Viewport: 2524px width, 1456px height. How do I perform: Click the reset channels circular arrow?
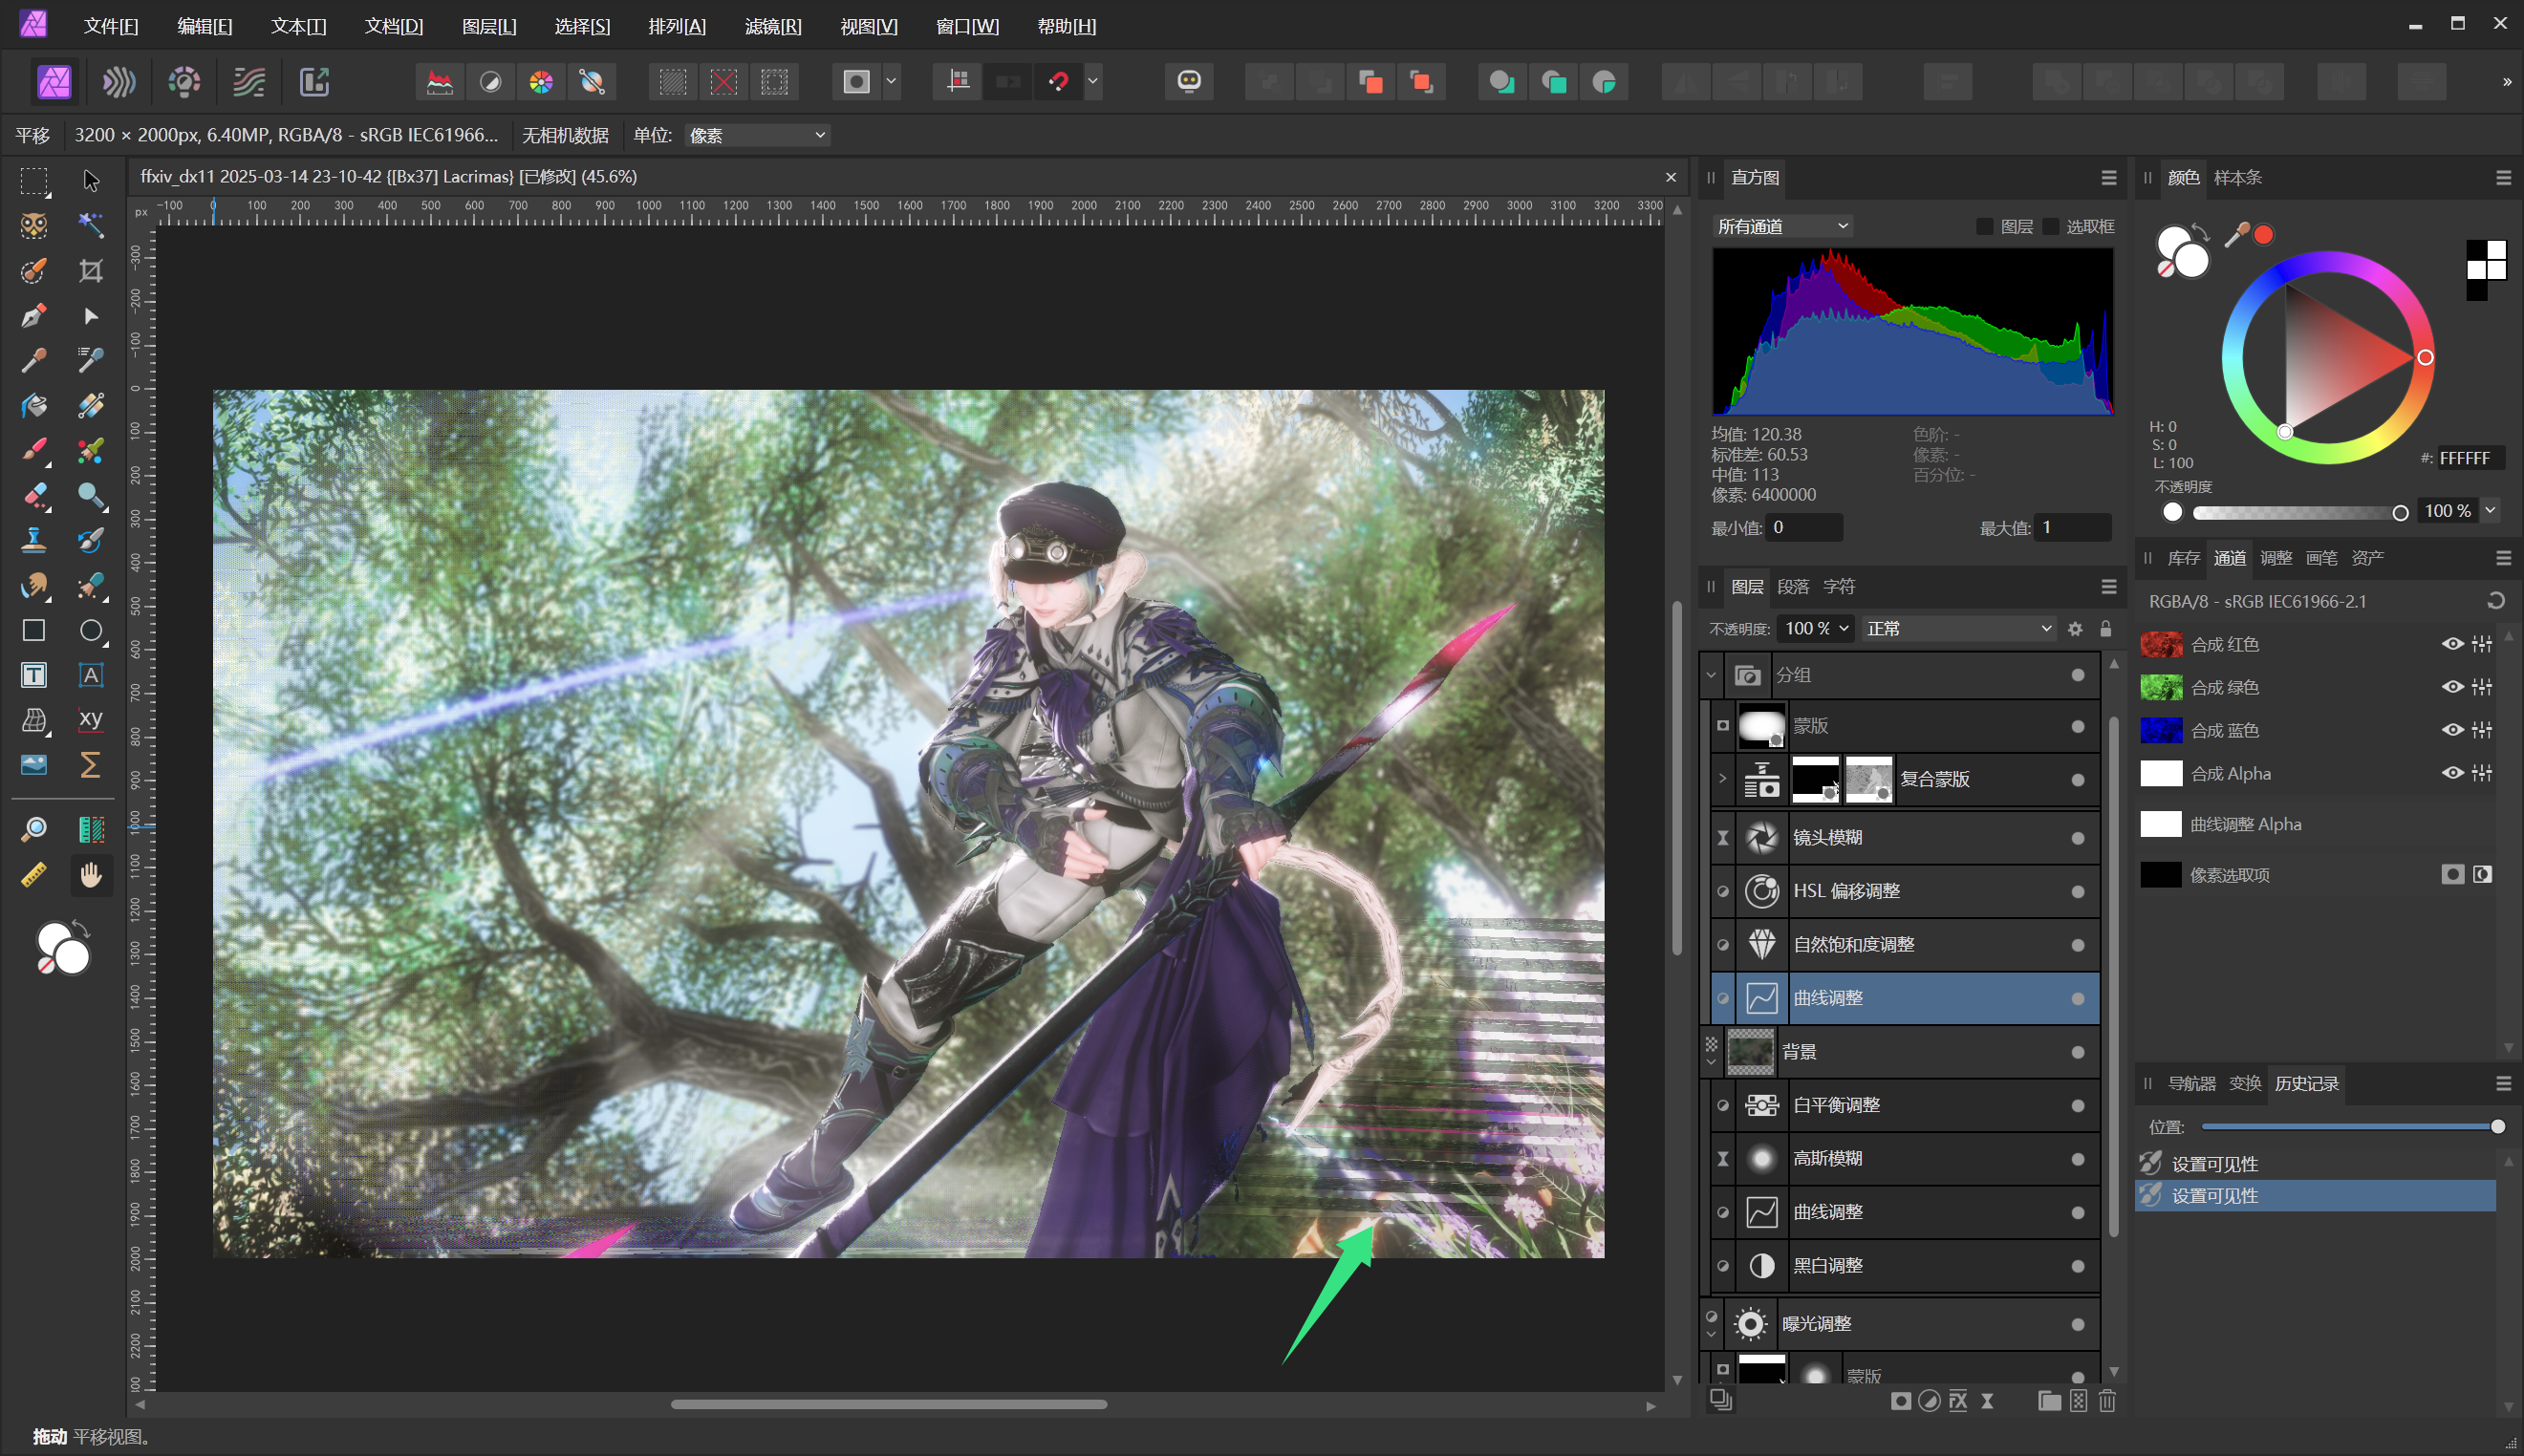(x=2496, y=601)
